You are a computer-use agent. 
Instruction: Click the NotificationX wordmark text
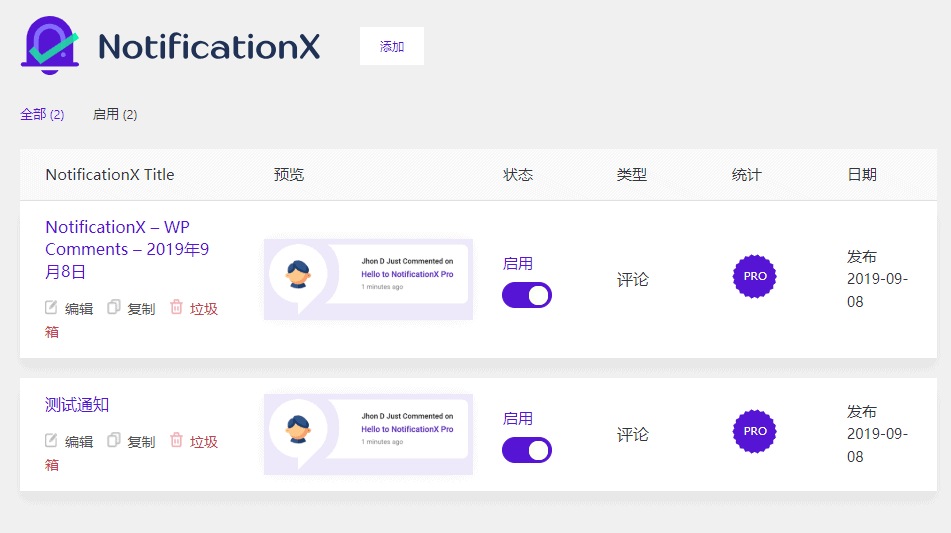pos(209,46)
